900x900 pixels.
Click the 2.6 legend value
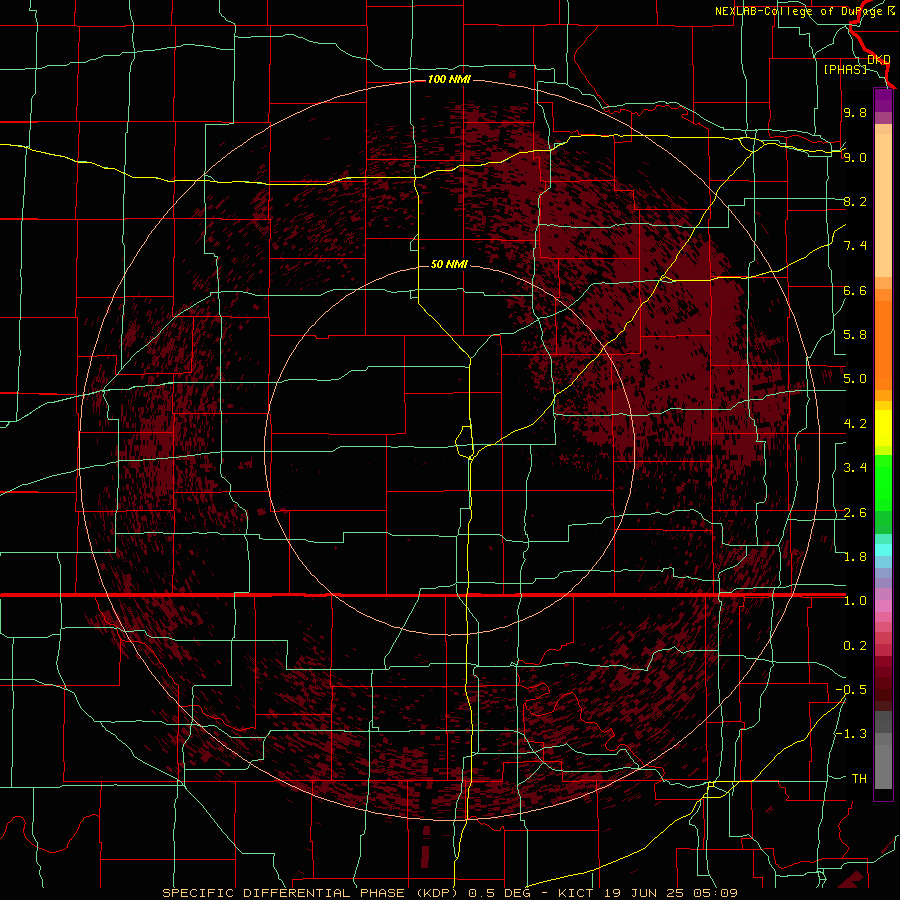855,513
